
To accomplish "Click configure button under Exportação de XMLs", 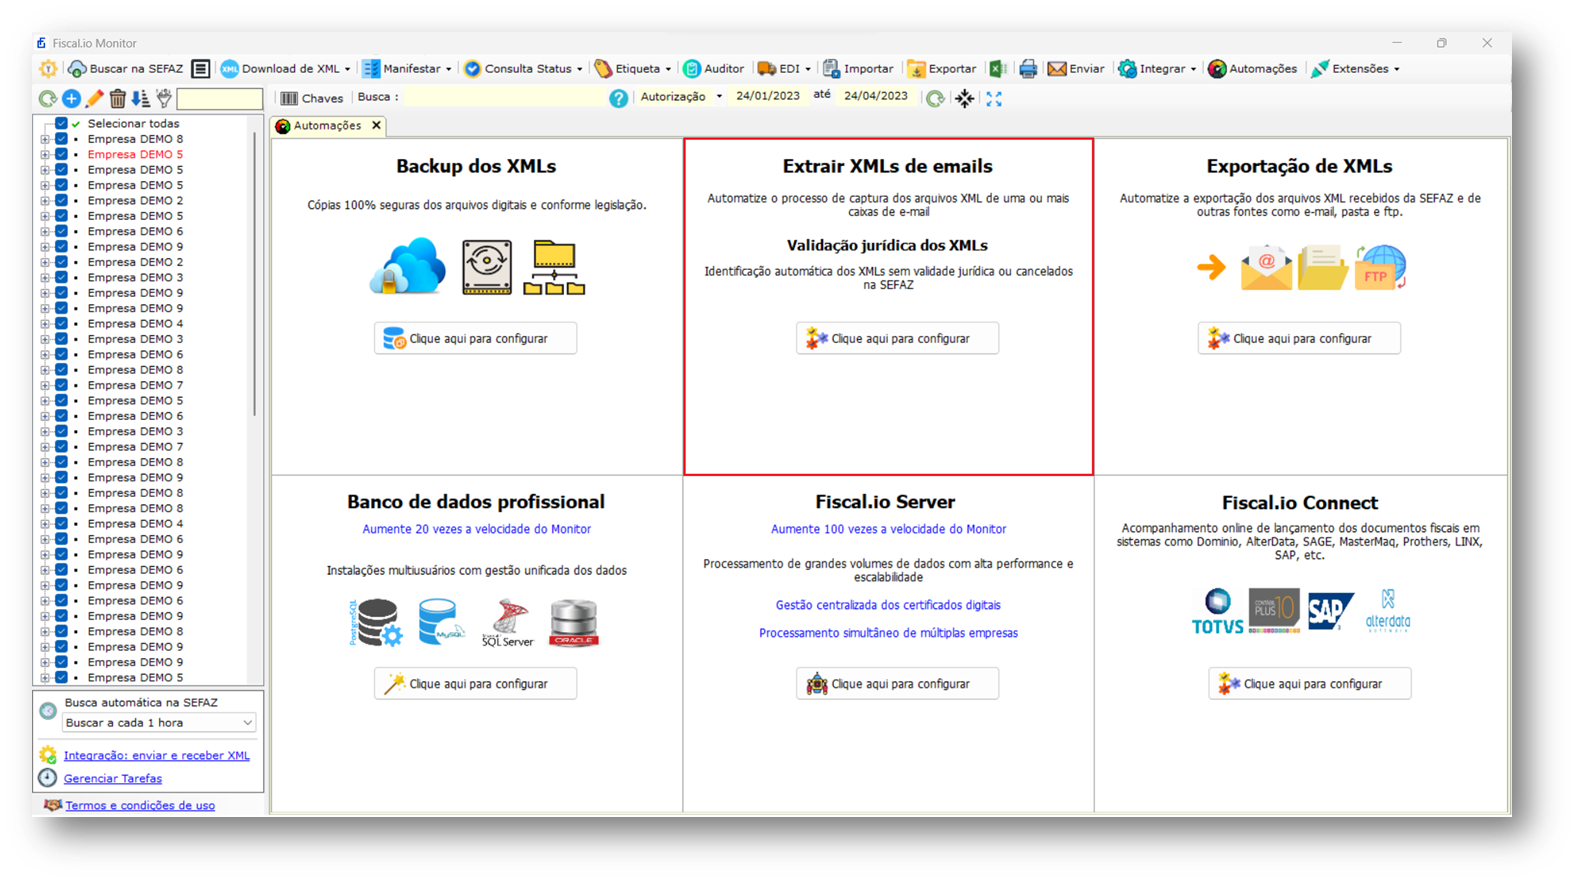I will [x=1300, y=339].
